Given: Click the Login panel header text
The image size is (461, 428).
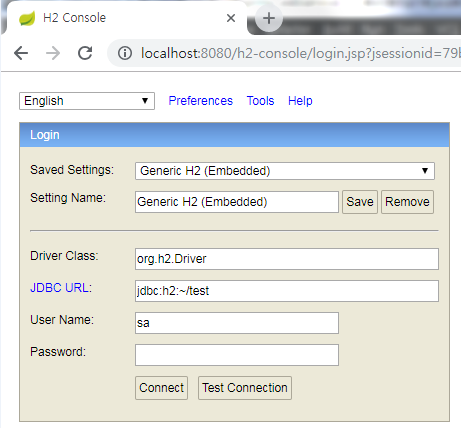Looking at the screenshot, I should click(45, 135).
